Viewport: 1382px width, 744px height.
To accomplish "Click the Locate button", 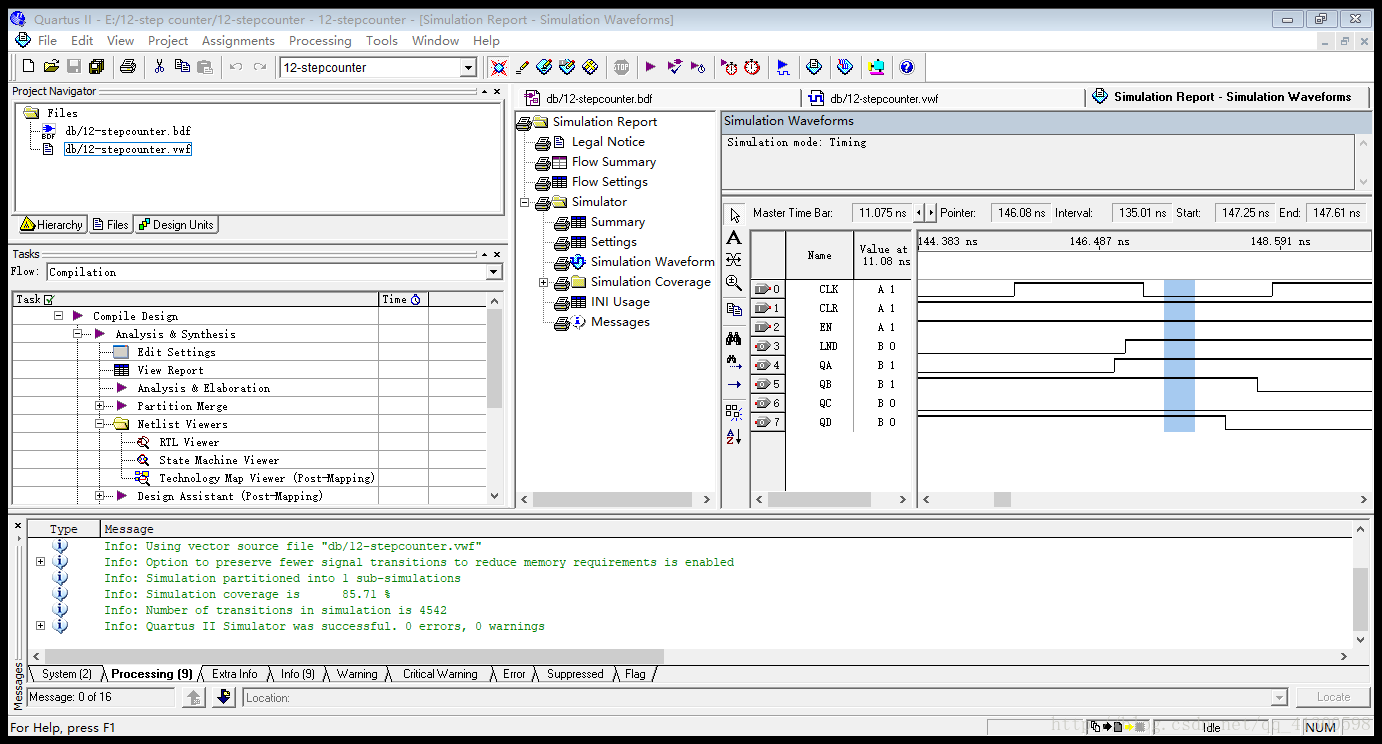I will point(1333,697).
